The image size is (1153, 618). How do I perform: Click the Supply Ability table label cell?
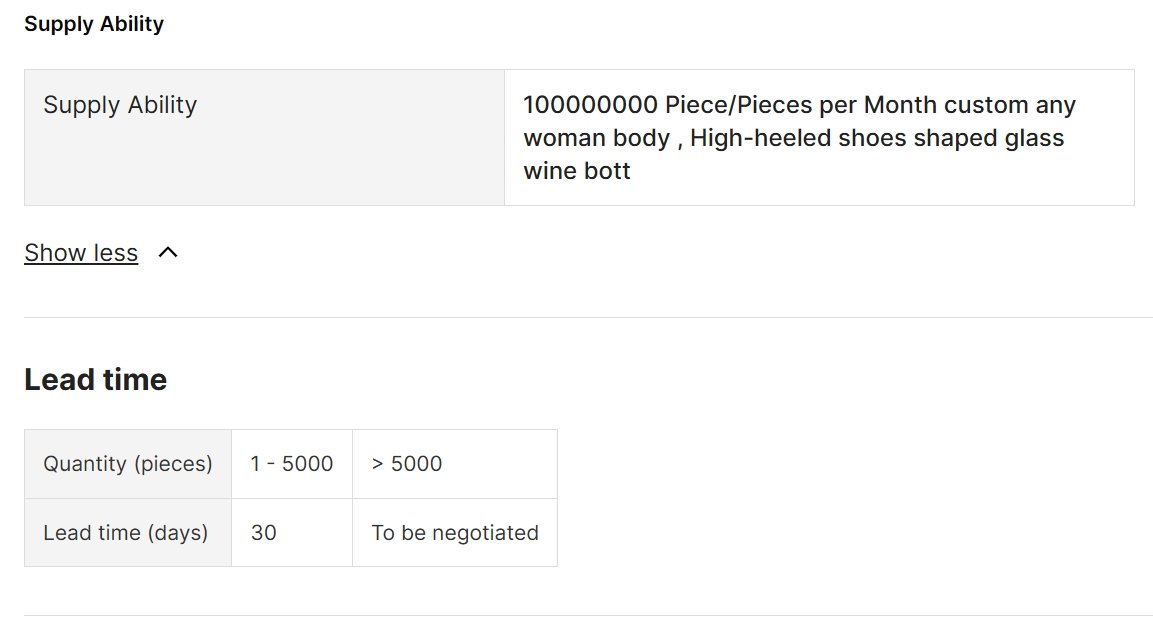click(265, 138)
